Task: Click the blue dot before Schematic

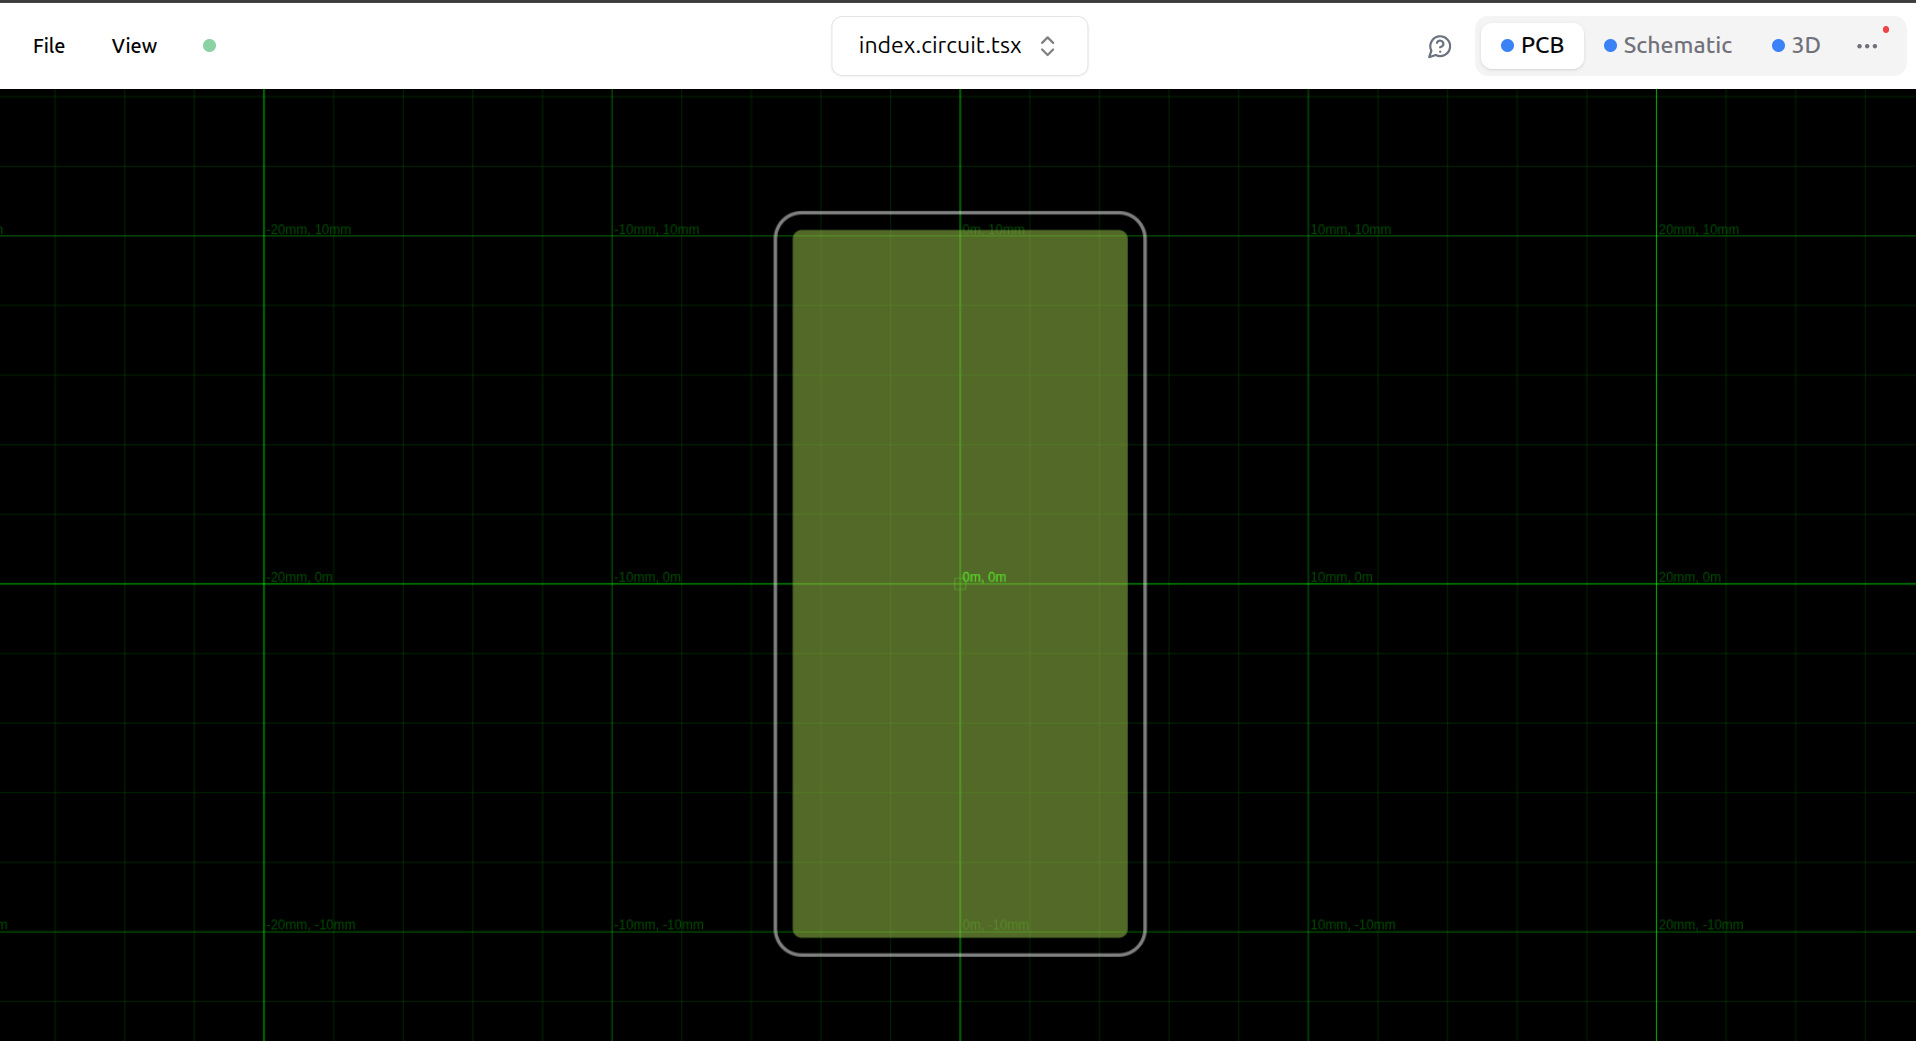Action: coord(1610,46)
